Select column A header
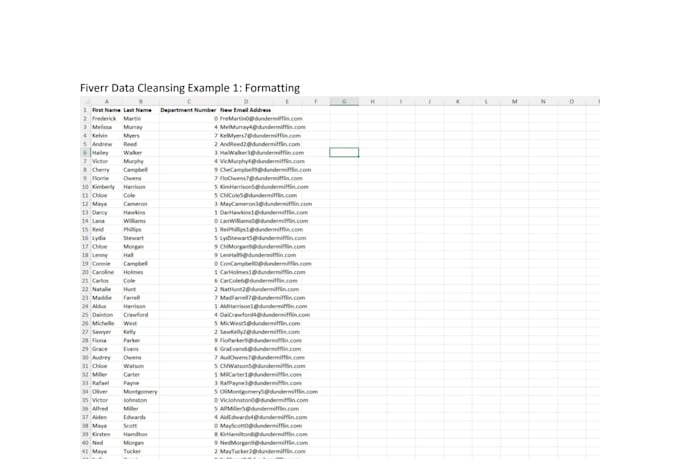 point(106,102)
